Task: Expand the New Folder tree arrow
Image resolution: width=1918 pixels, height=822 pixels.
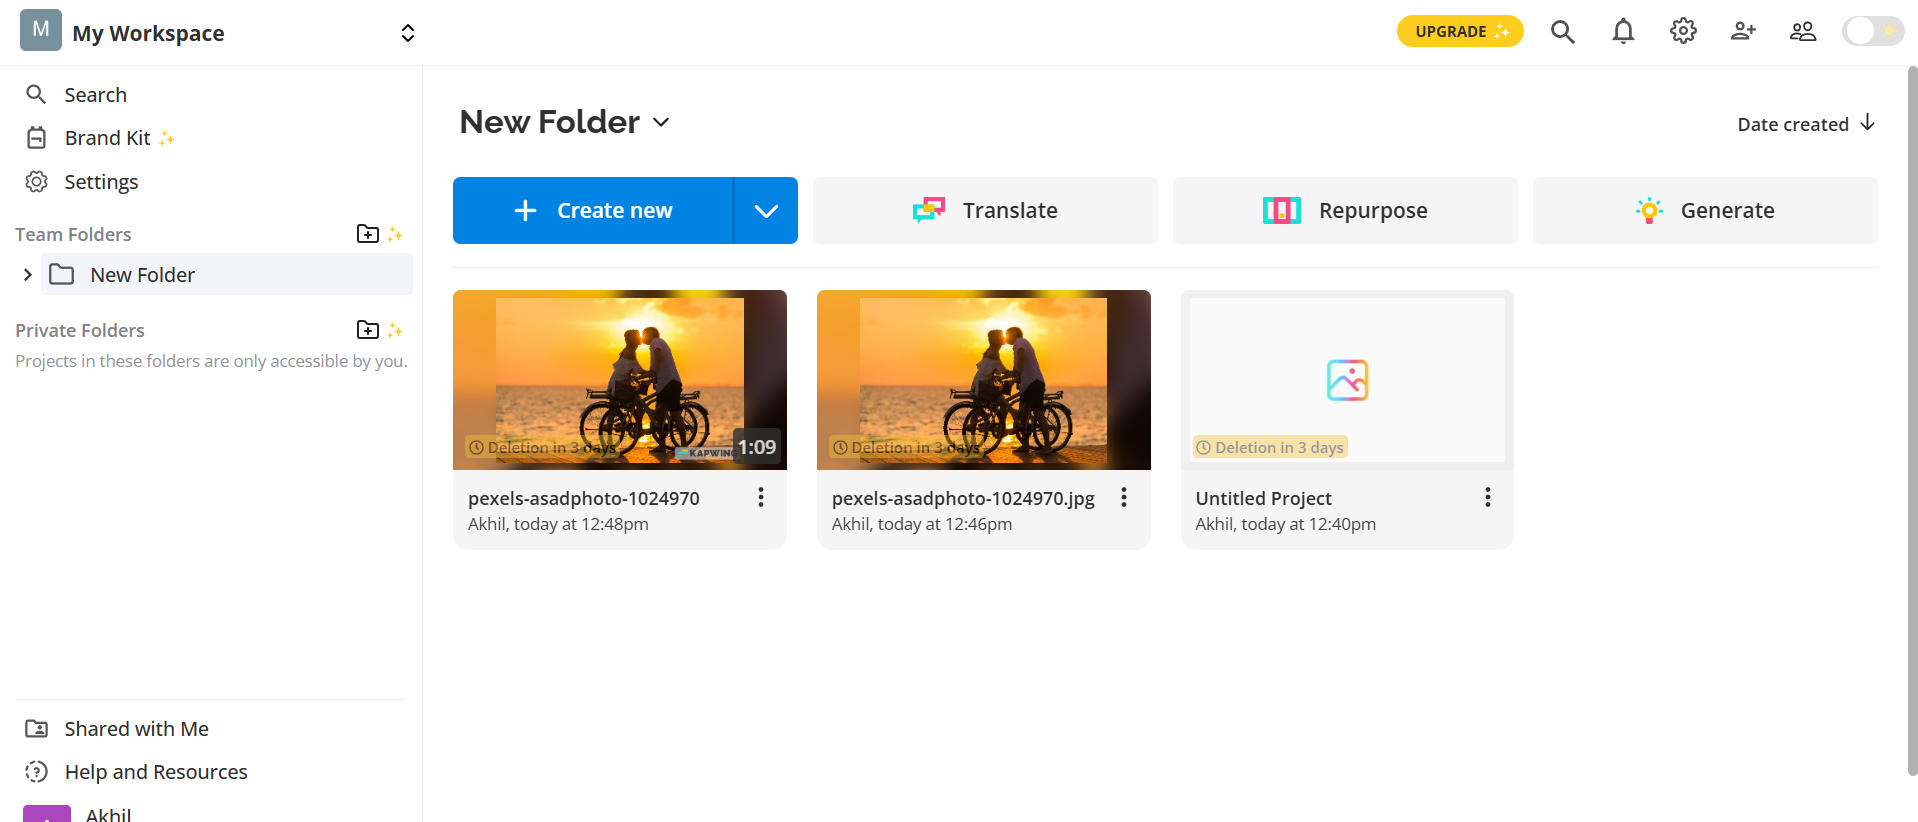Action: pyautogui.click(x=27, y=274)
